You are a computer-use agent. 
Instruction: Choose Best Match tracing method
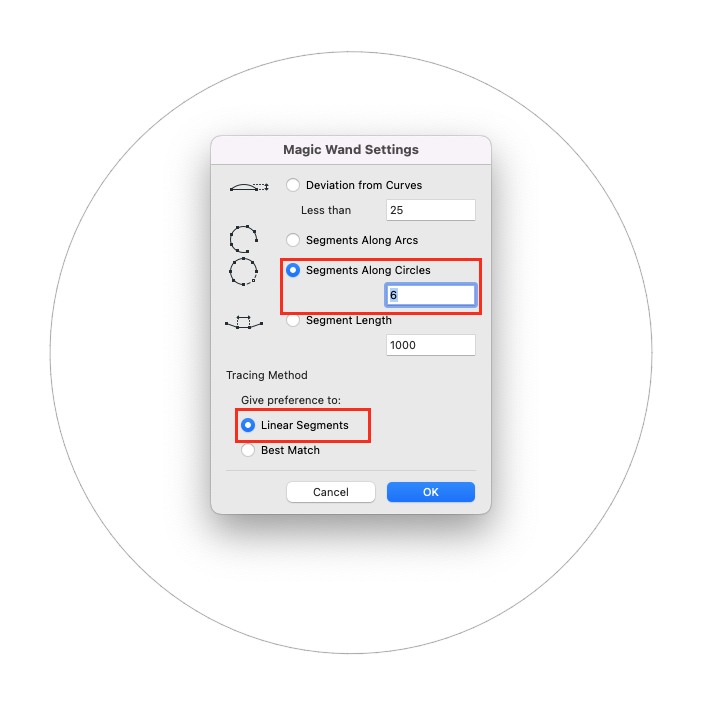click(x=248, y=450)
